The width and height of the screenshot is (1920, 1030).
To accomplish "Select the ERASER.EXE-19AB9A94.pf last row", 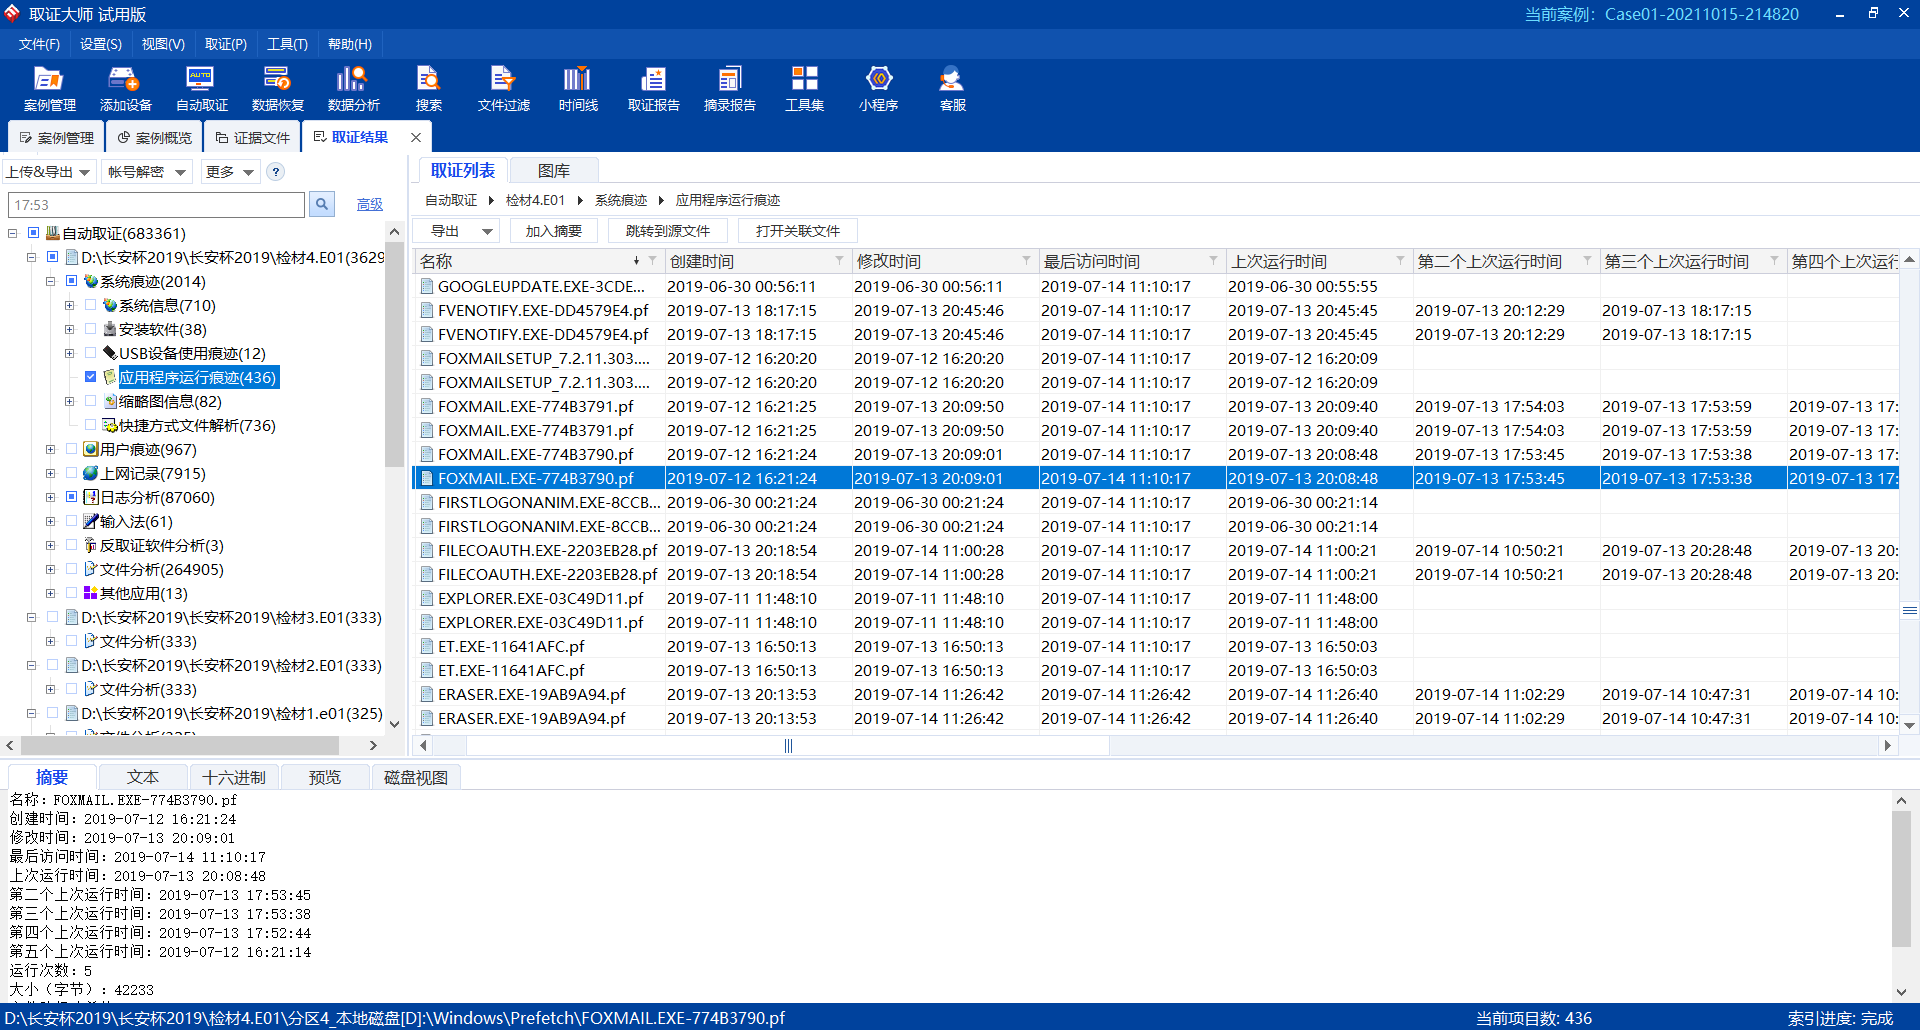I will [1155, 718].
